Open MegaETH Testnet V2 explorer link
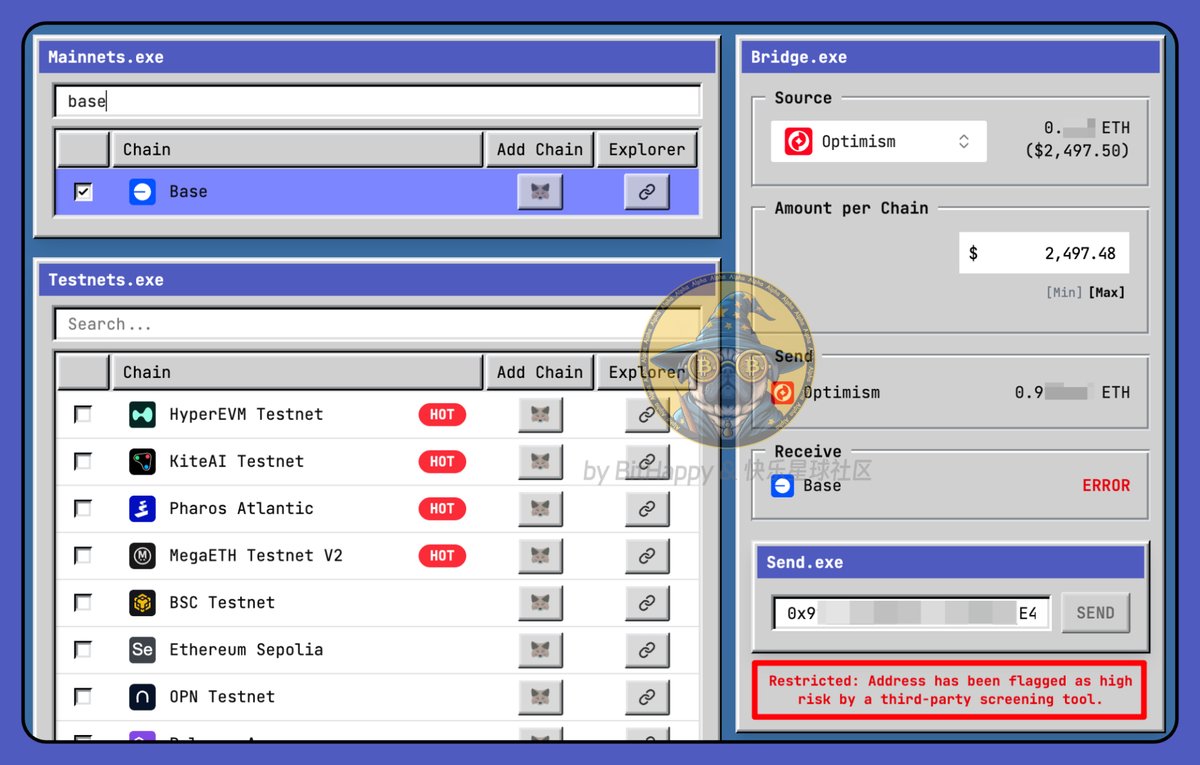 click(647, 555)
